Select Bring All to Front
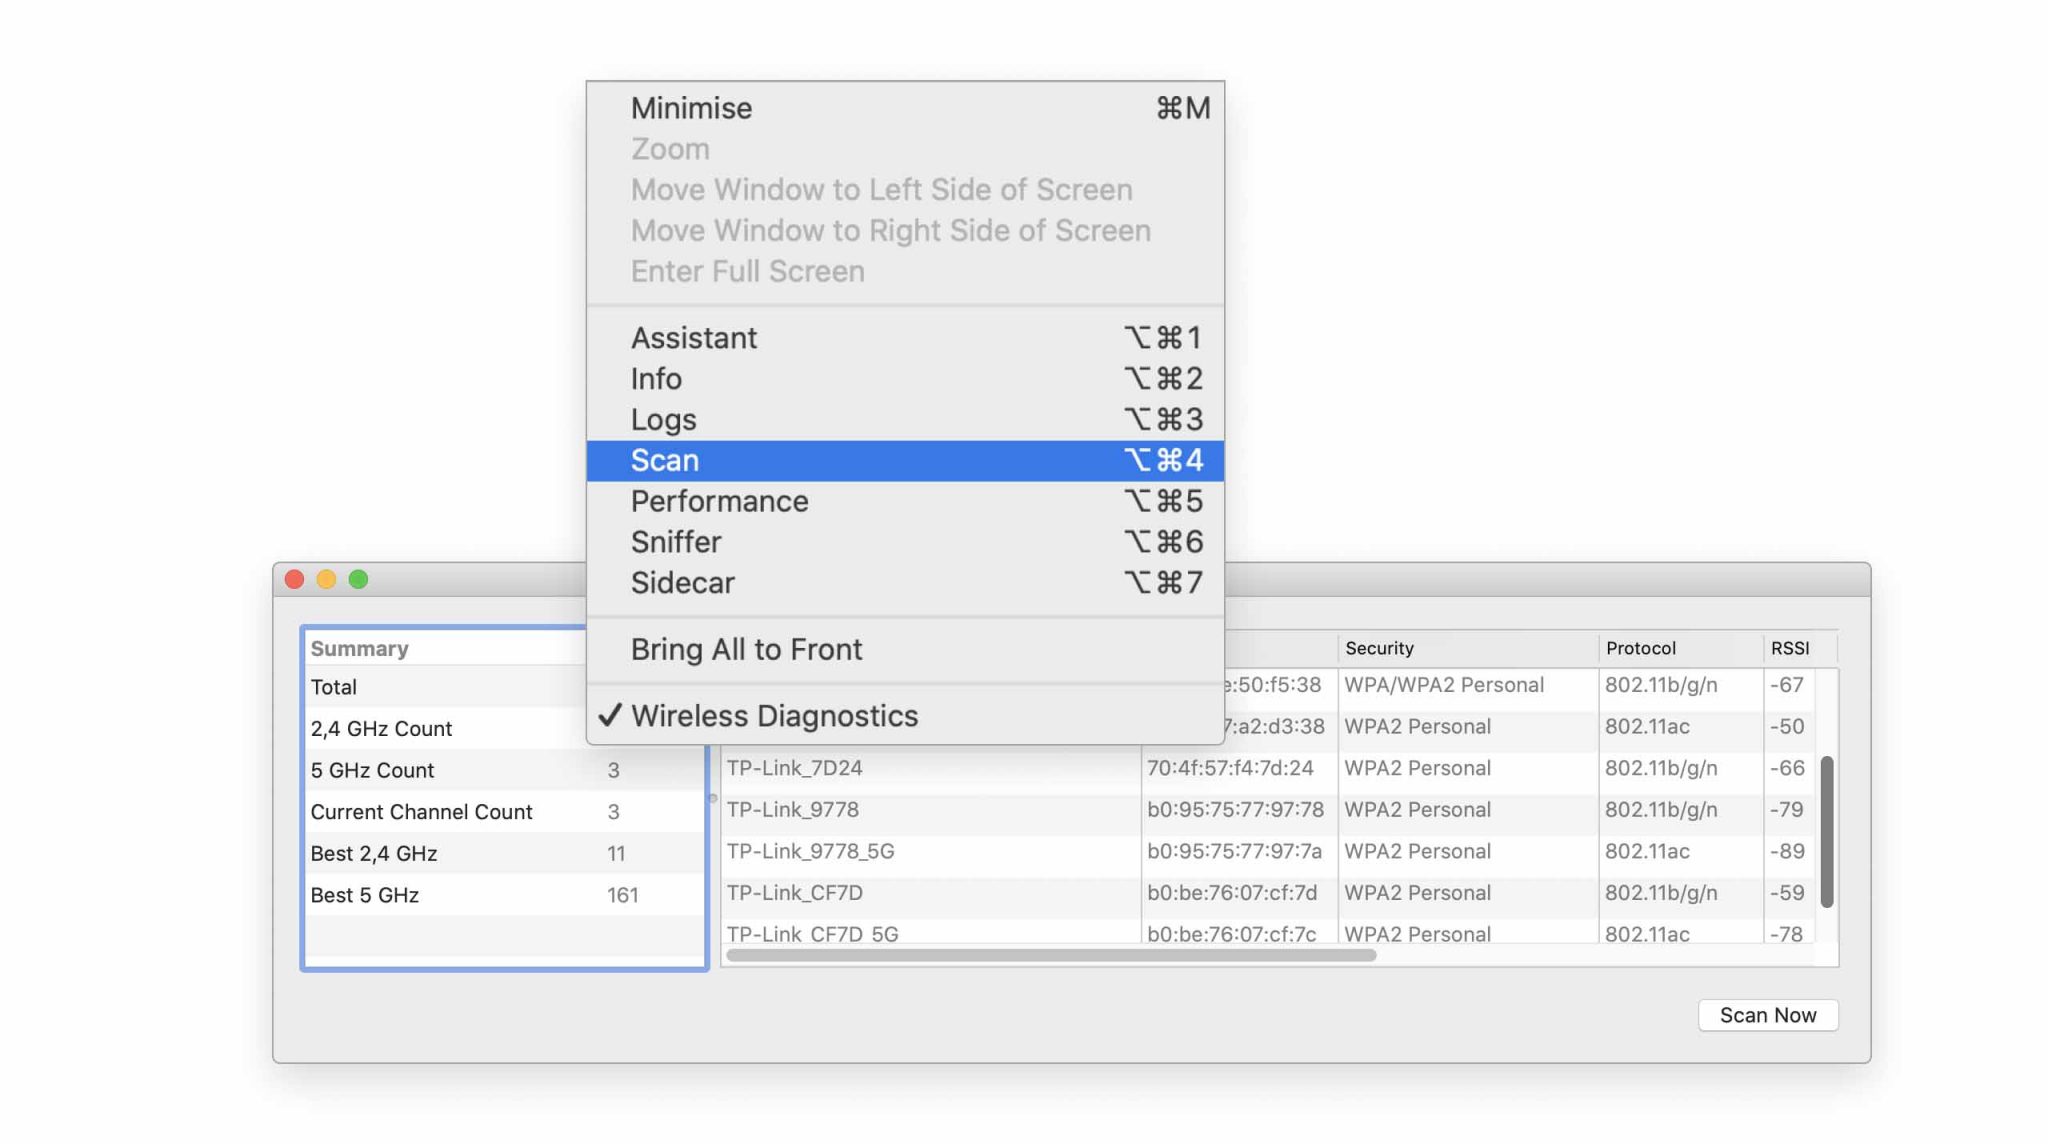Screen dimensions: 2048x1144 [747, 649]
